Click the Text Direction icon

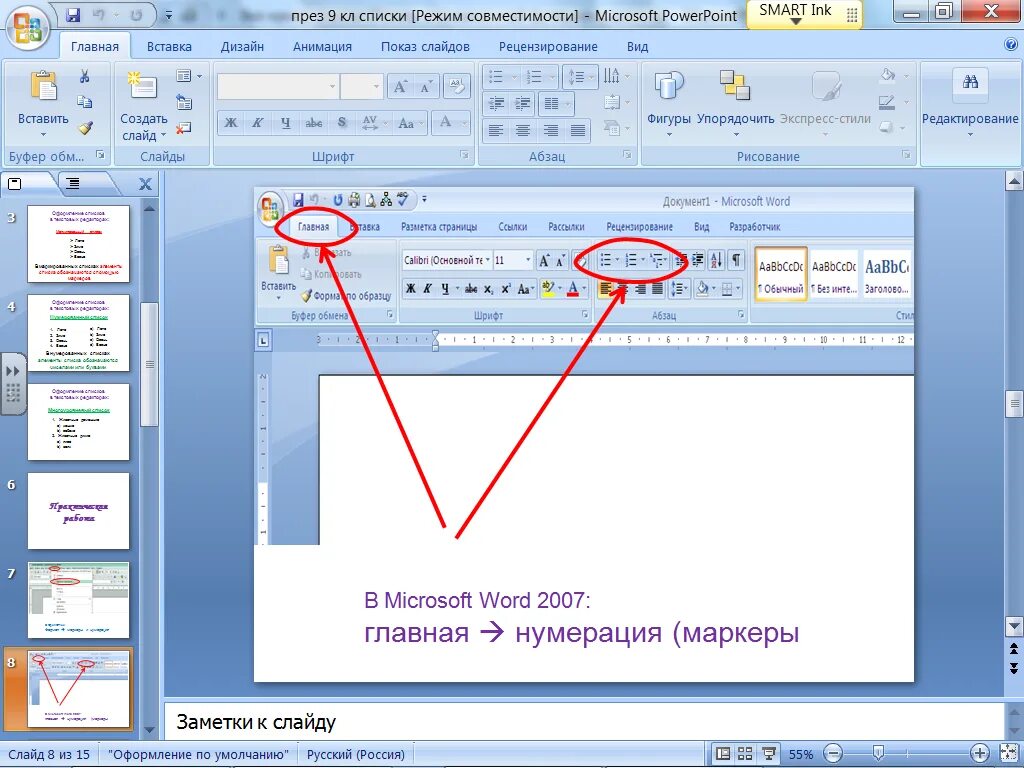click(x=611, y=76)
